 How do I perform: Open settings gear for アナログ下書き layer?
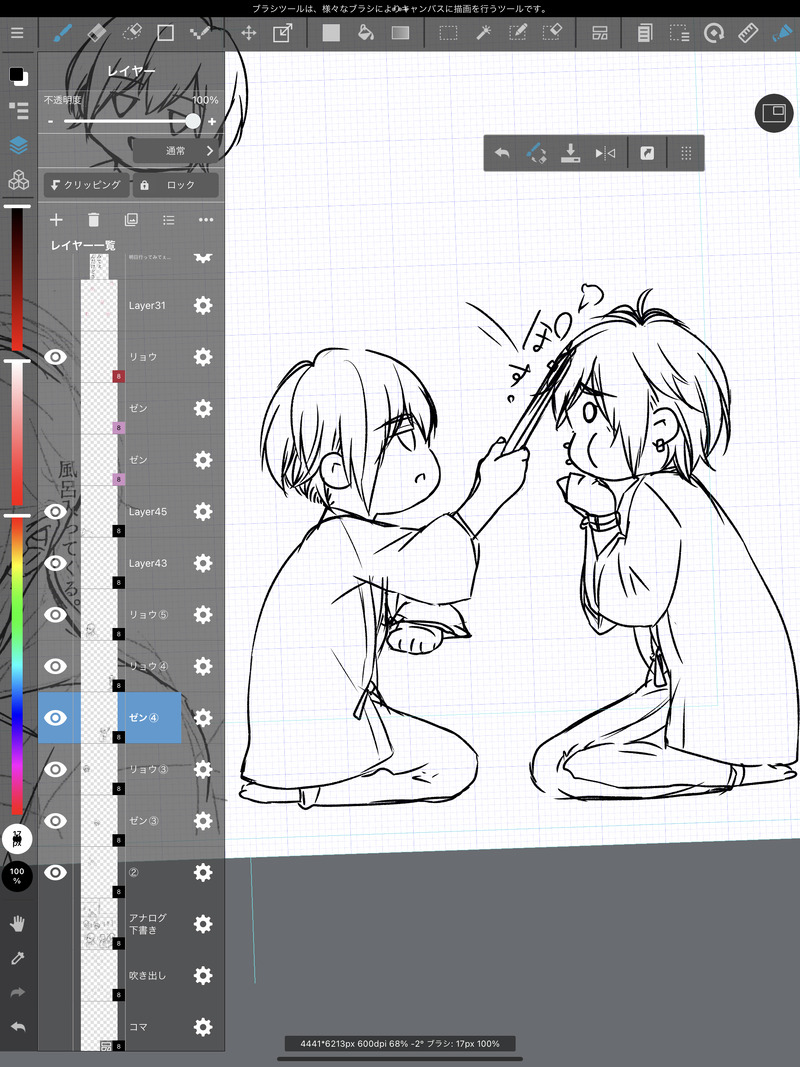(x=203, y=923)
